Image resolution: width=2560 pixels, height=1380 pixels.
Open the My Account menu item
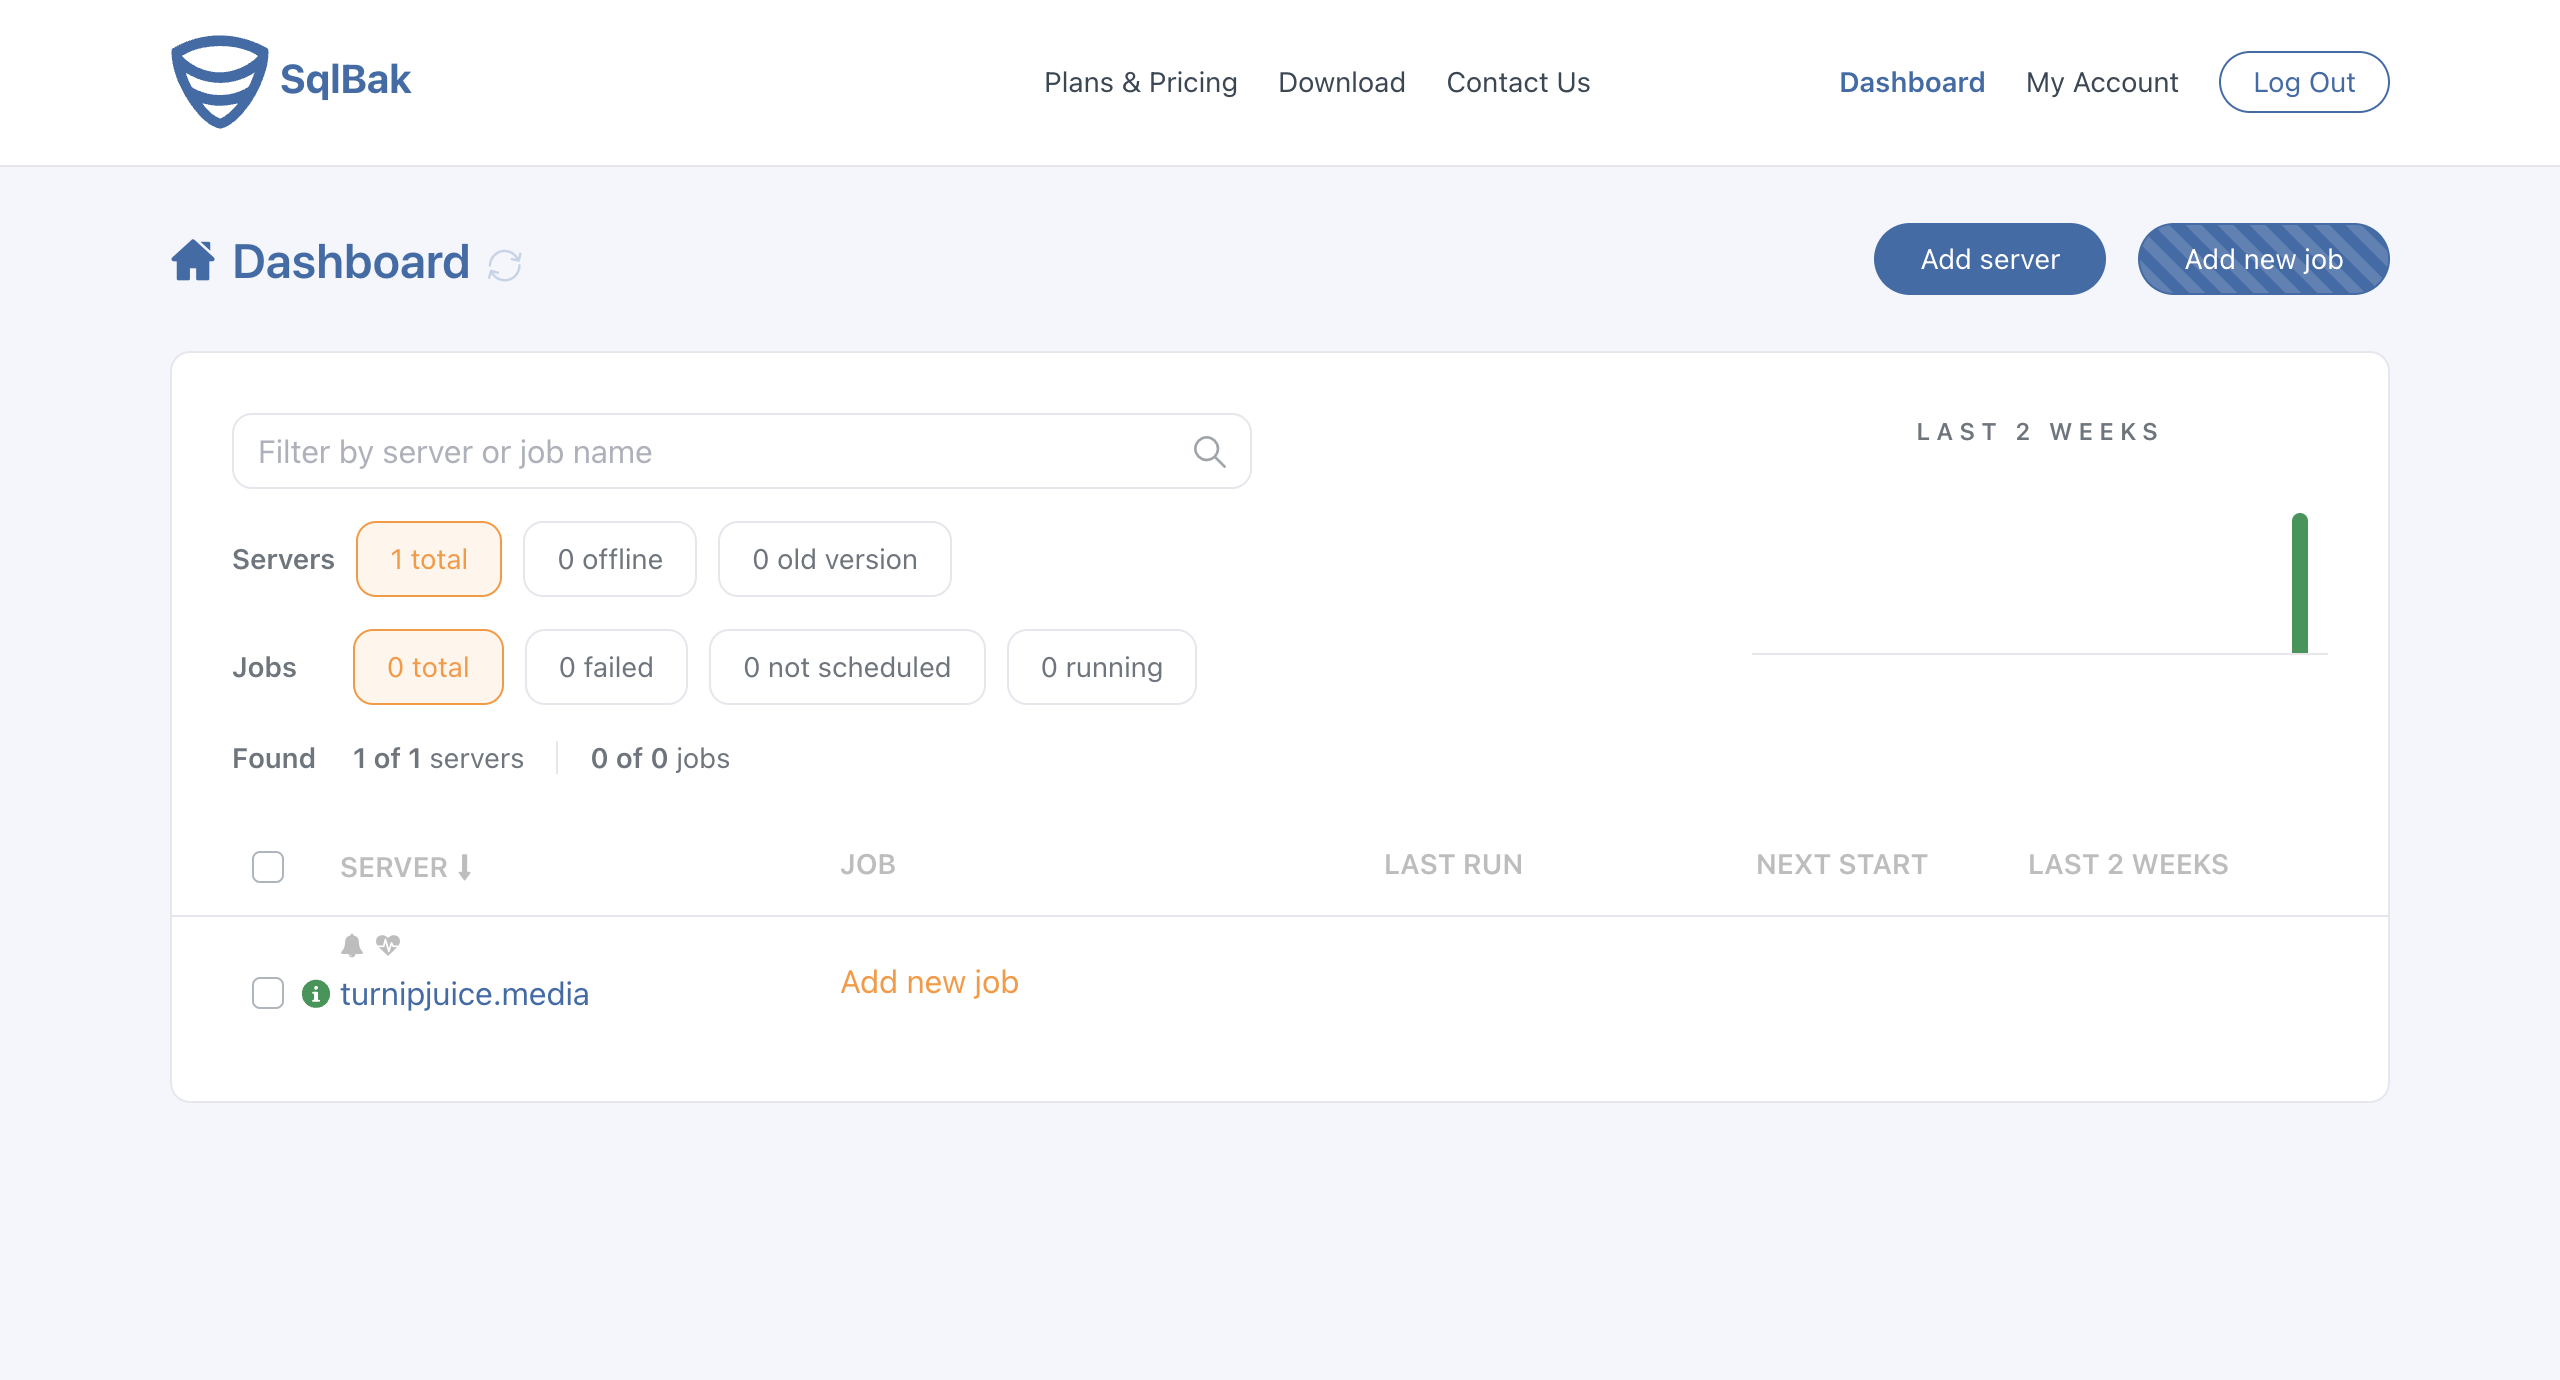click(x=2101, y=82)
